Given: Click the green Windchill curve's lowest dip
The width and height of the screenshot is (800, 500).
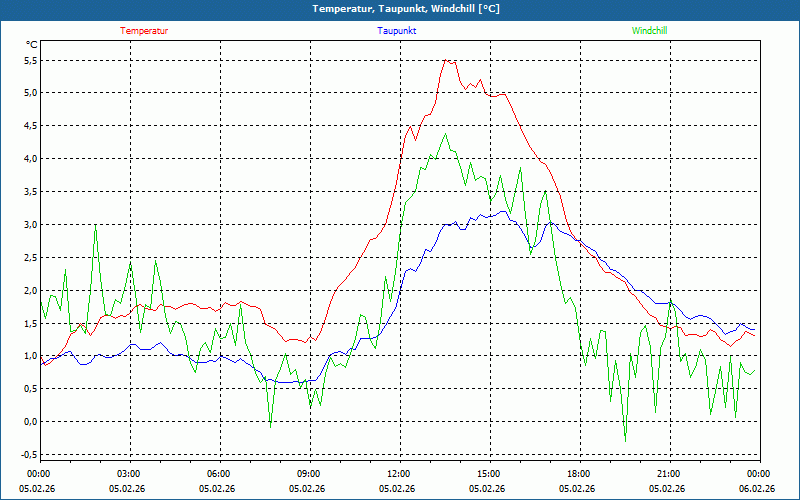Looking at the screenshot, I should click(625, 439).
